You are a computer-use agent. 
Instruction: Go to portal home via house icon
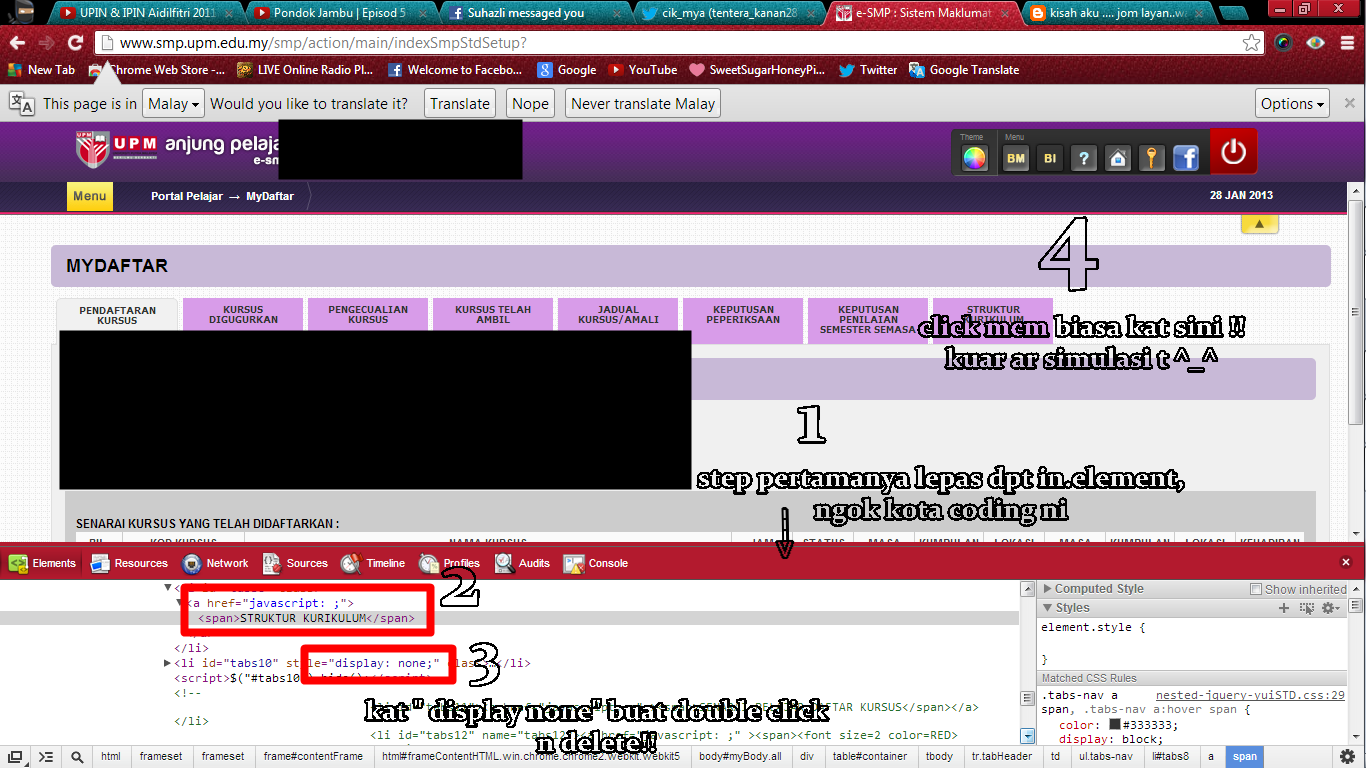pyautogui.click(x=1118, y=158)
